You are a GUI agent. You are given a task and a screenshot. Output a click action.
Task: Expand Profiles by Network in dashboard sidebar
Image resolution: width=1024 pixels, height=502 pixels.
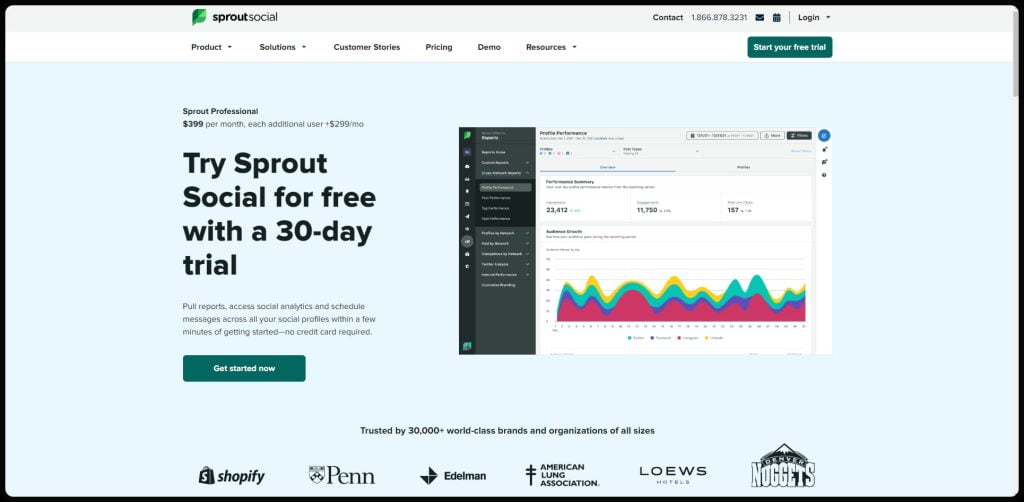pos(505,233)
